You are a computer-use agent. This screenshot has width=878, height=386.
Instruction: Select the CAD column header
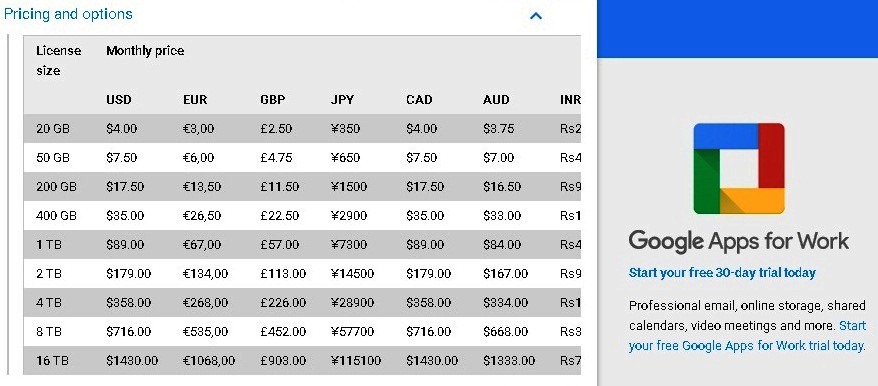coord(419,100)
